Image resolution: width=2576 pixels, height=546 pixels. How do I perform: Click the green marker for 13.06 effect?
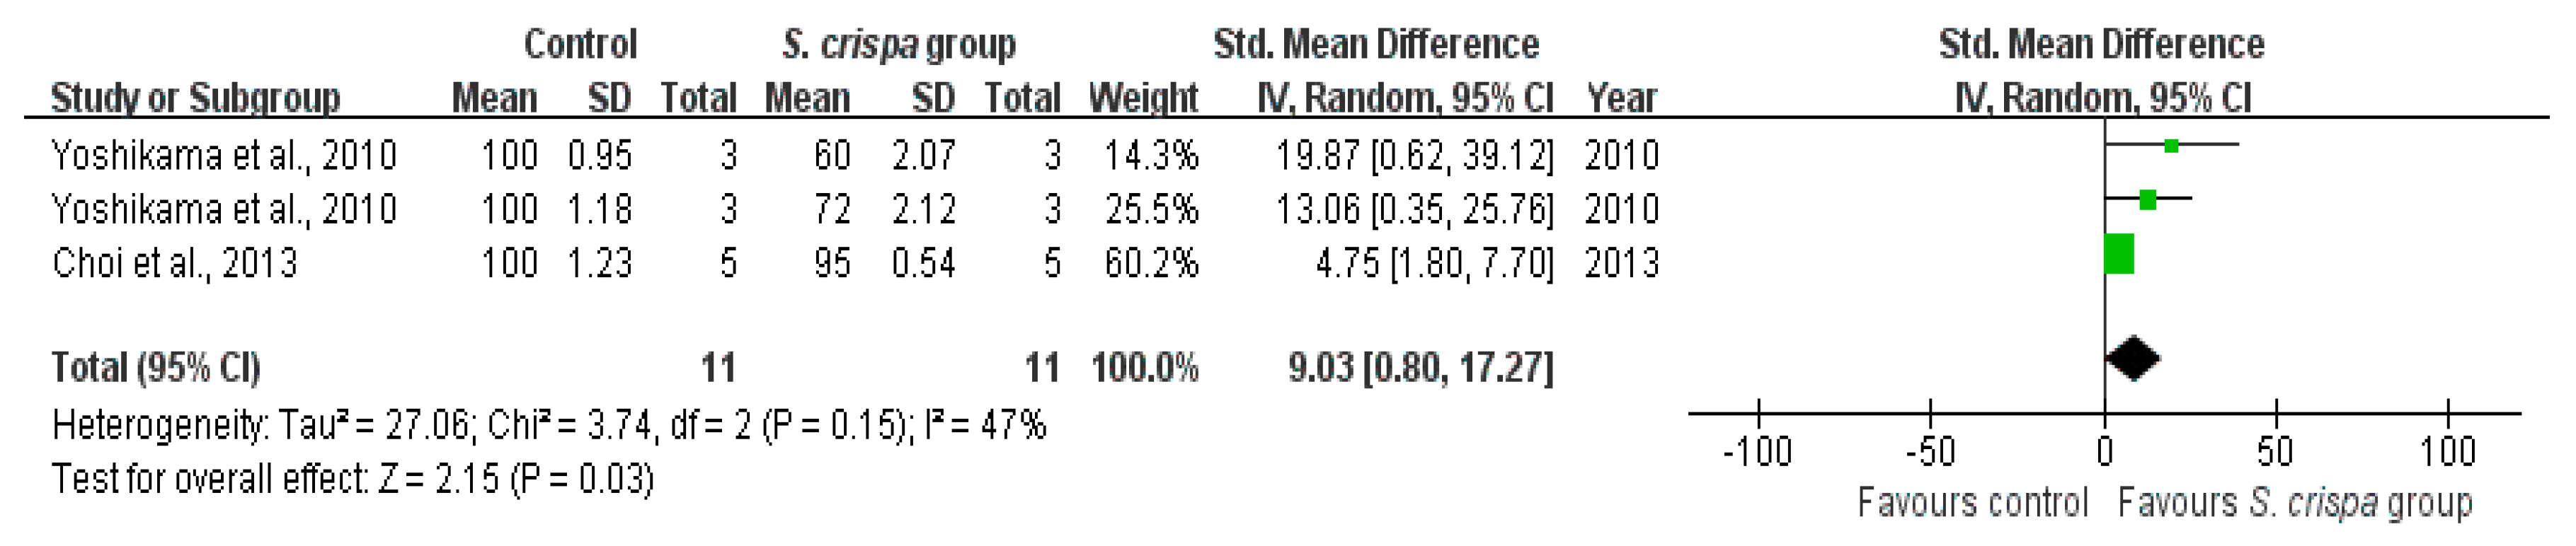click(2147, 200)
